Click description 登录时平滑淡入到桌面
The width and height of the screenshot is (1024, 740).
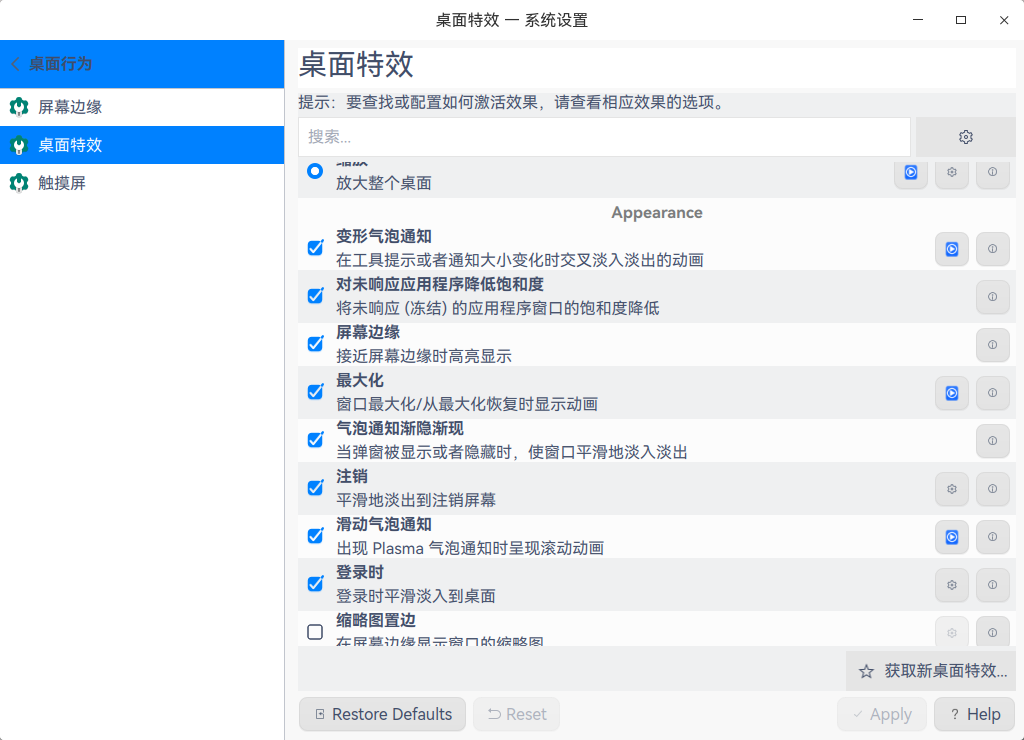tap(415, 596)
